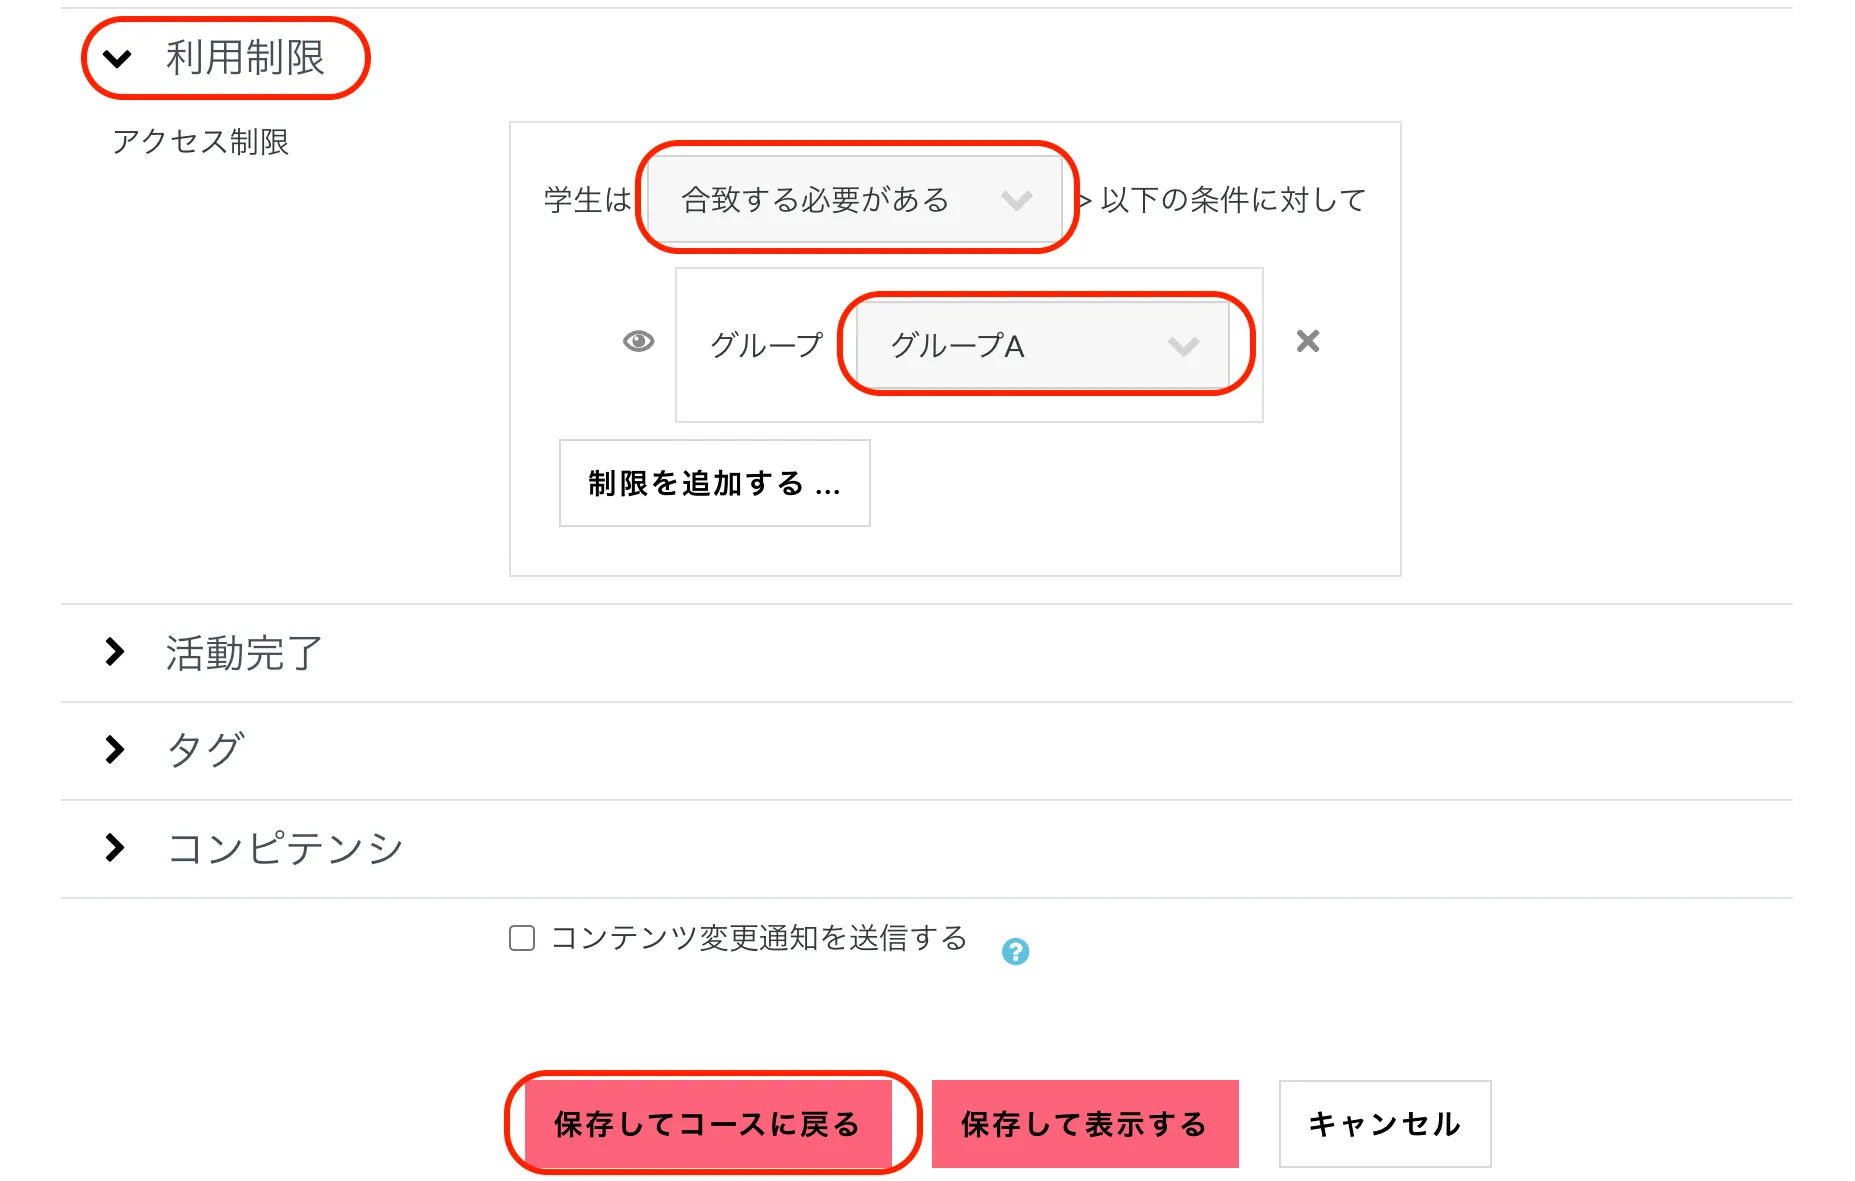Click the 利用制限 section heading
Viewport: 1855px width, 1181px height.
click(x=245, y=58)
